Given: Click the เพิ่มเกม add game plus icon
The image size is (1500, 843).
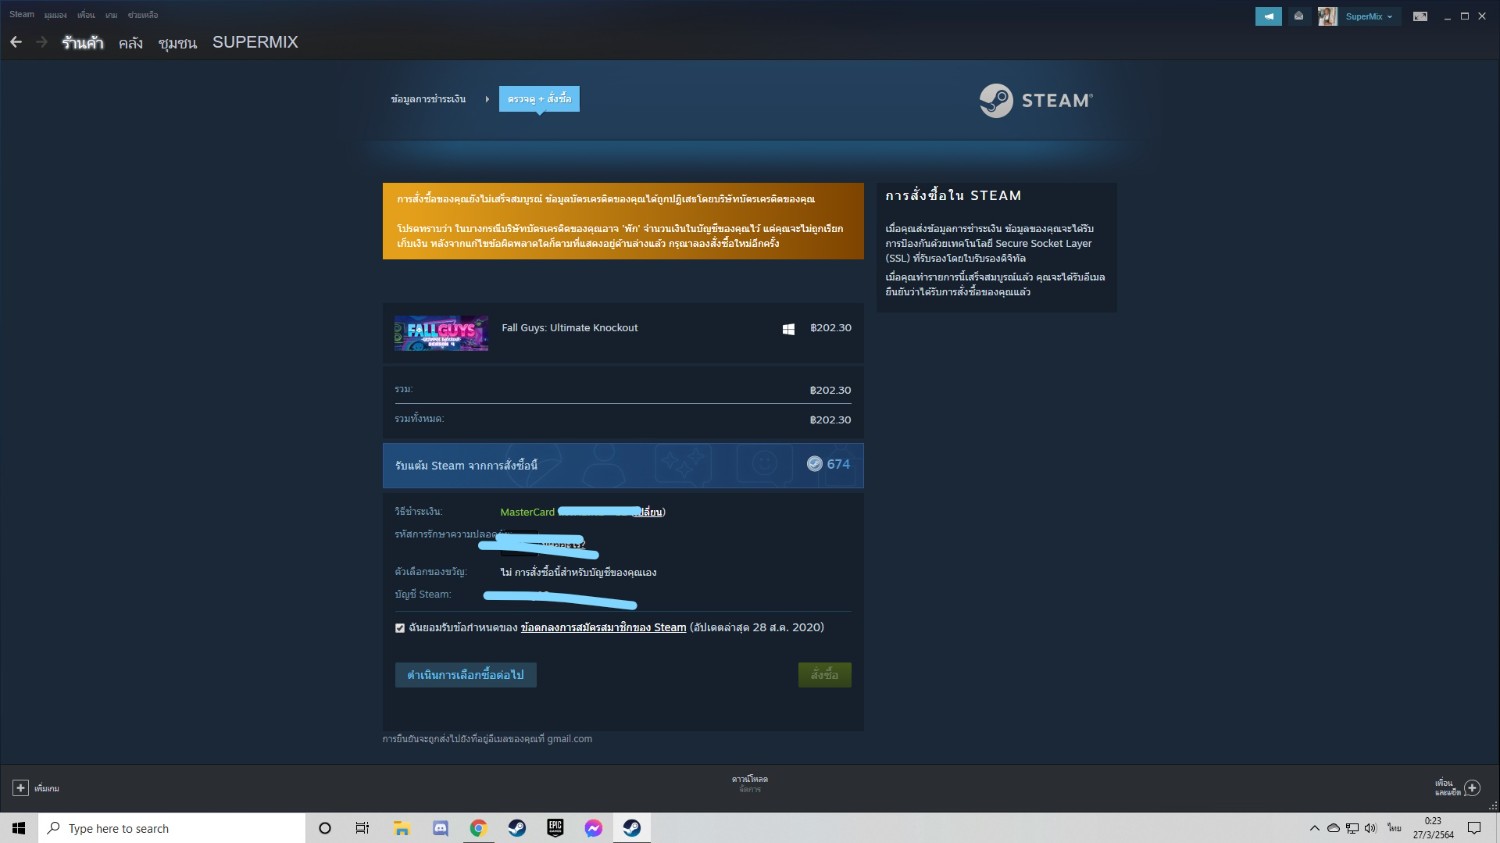Looking at the screenshot, I should point(20,788).
